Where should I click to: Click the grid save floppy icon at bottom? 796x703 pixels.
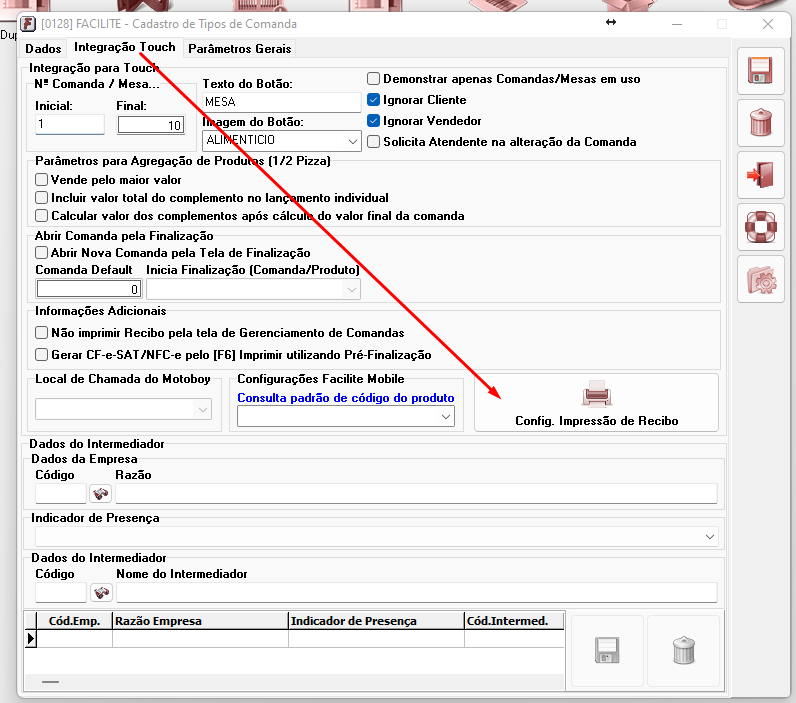[607, 650]
